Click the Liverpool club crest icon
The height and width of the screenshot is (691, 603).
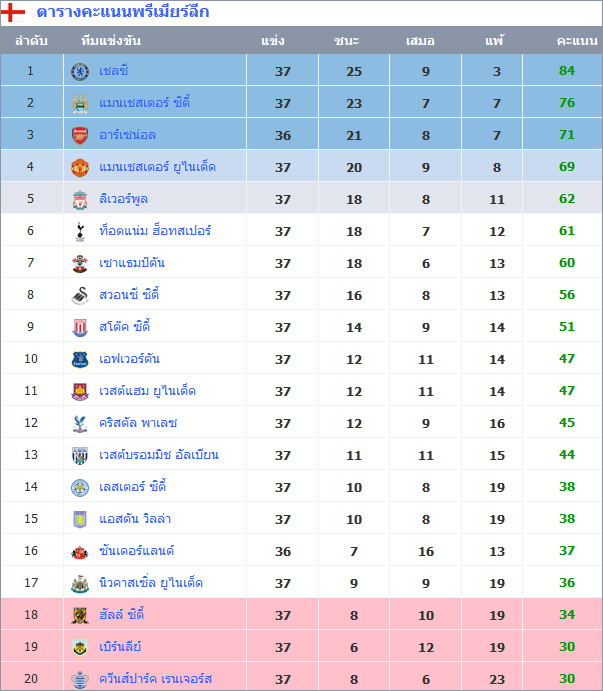(80, 199)
